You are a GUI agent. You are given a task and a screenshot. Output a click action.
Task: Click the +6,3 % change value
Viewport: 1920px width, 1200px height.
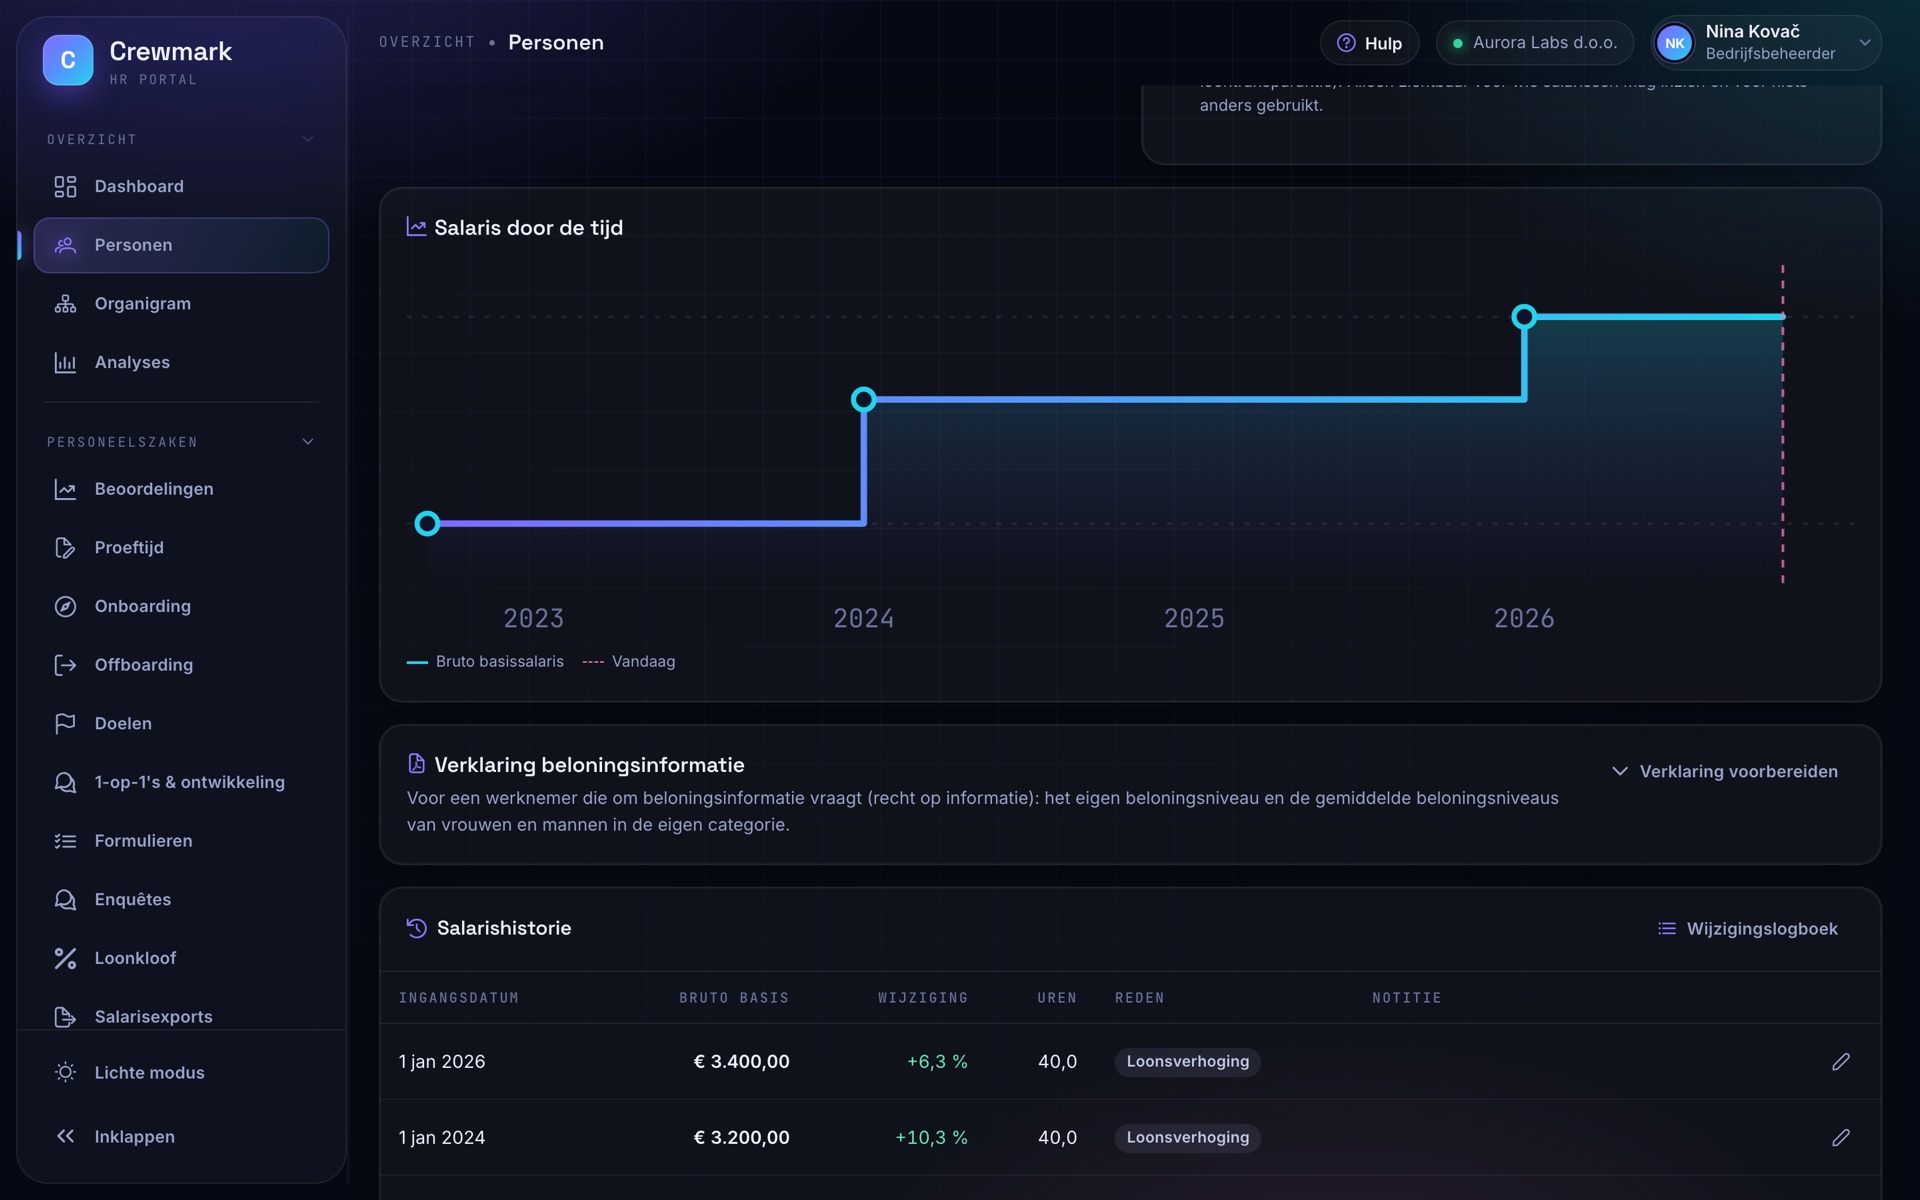(937, 1061)
